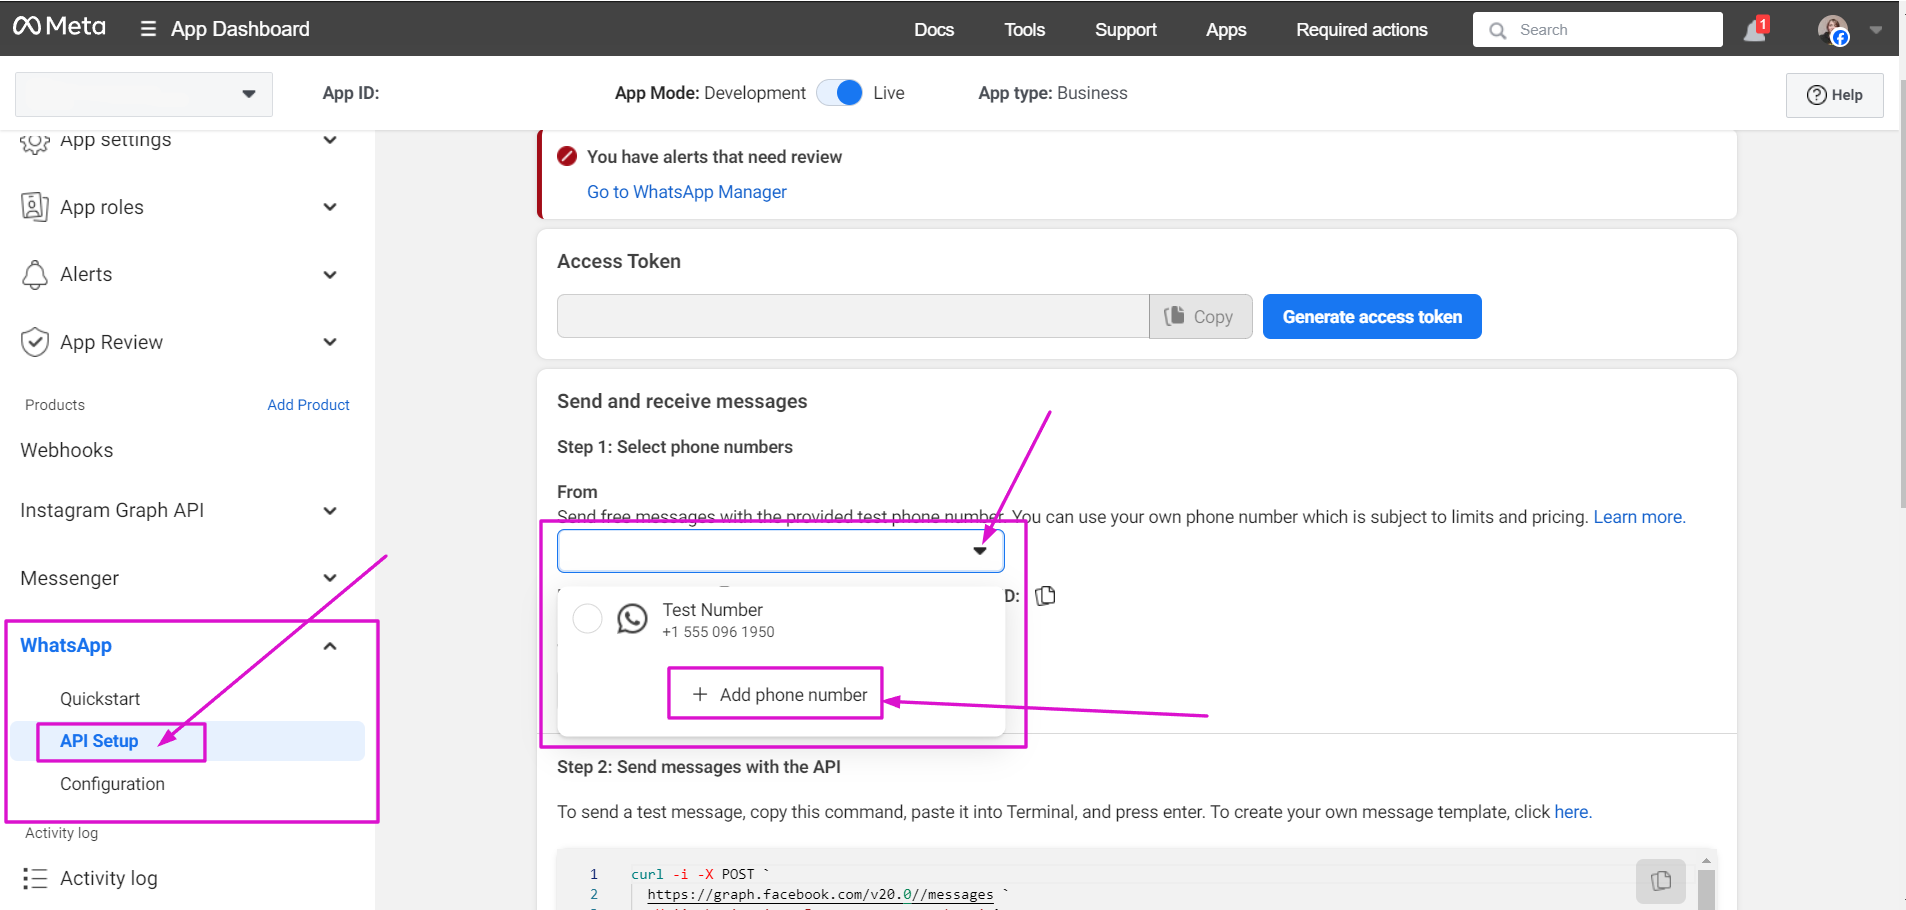Open Webhooks product page

pos(67,450)
